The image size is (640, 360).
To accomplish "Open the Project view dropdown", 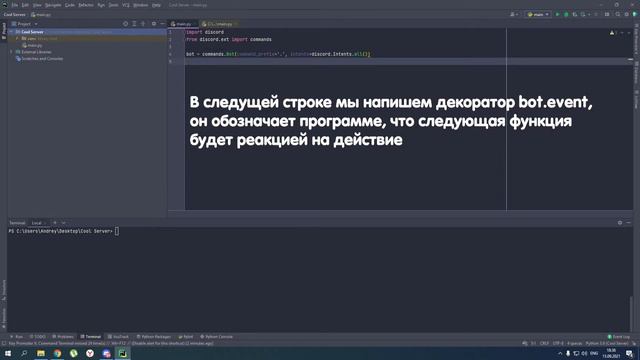I will (x=25, y=24).
